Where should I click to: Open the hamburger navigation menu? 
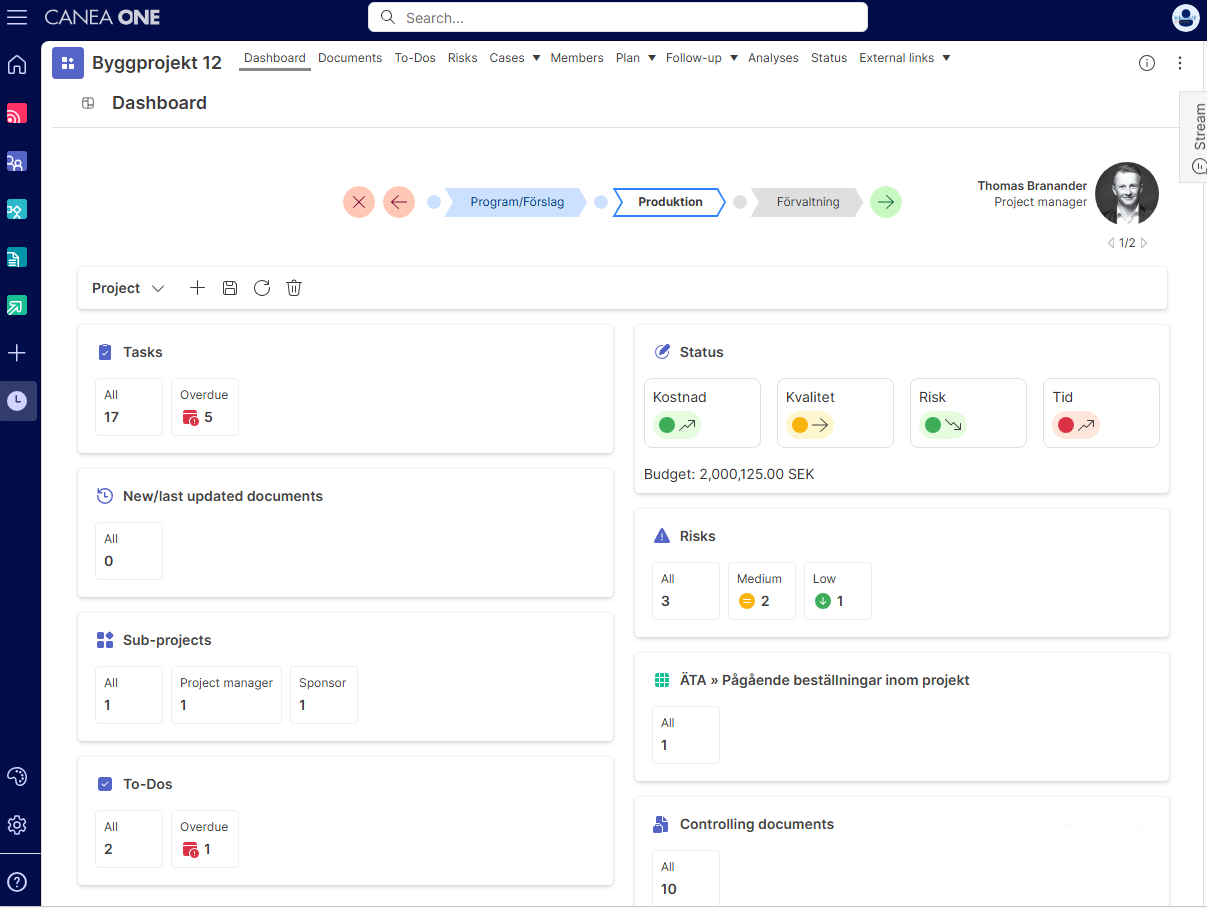(x=17, y=17)
